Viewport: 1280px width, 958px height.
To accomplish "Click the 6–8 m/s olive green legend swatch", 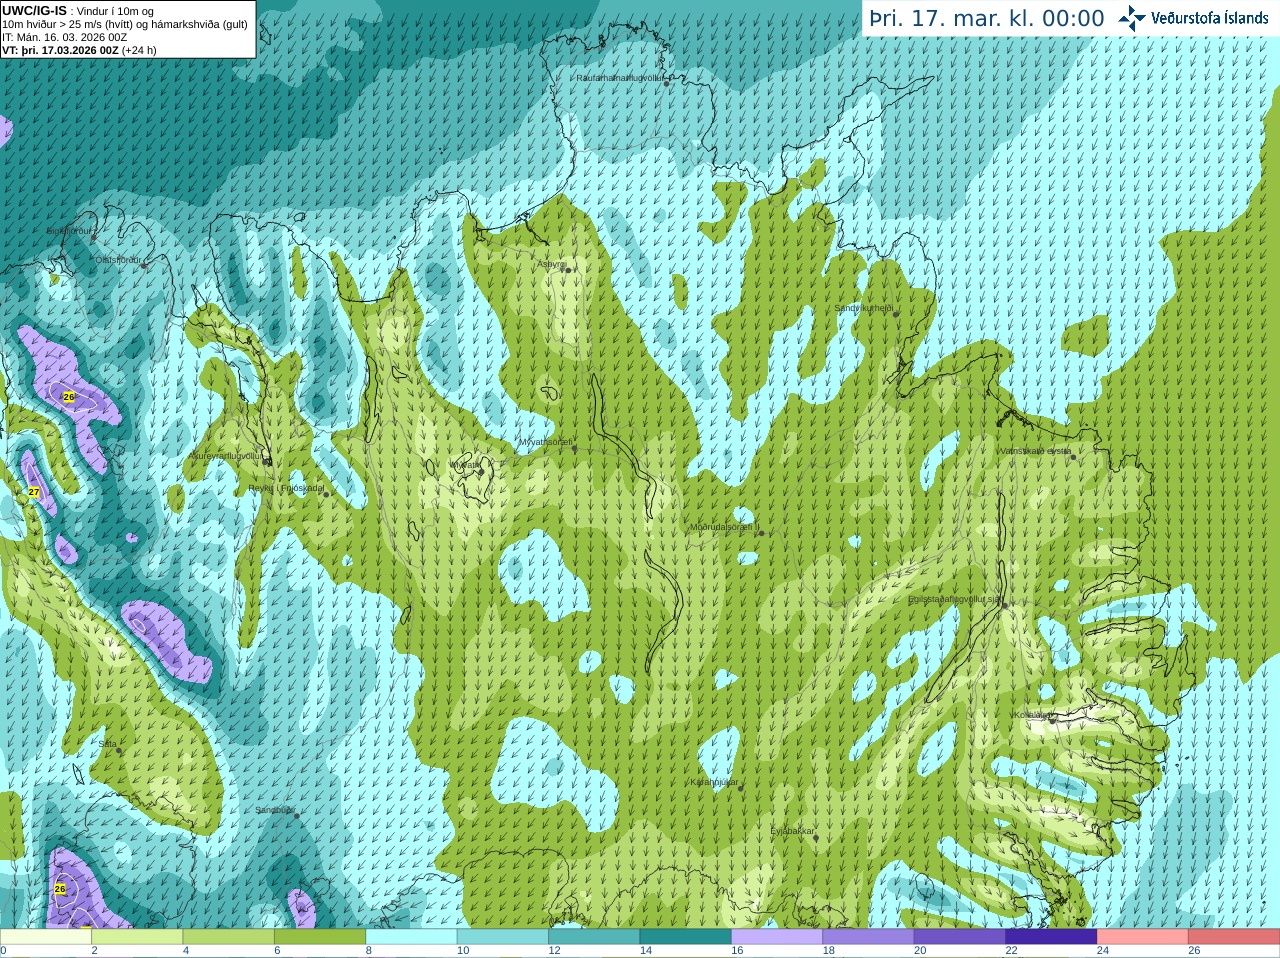I will tap(320, 937).
